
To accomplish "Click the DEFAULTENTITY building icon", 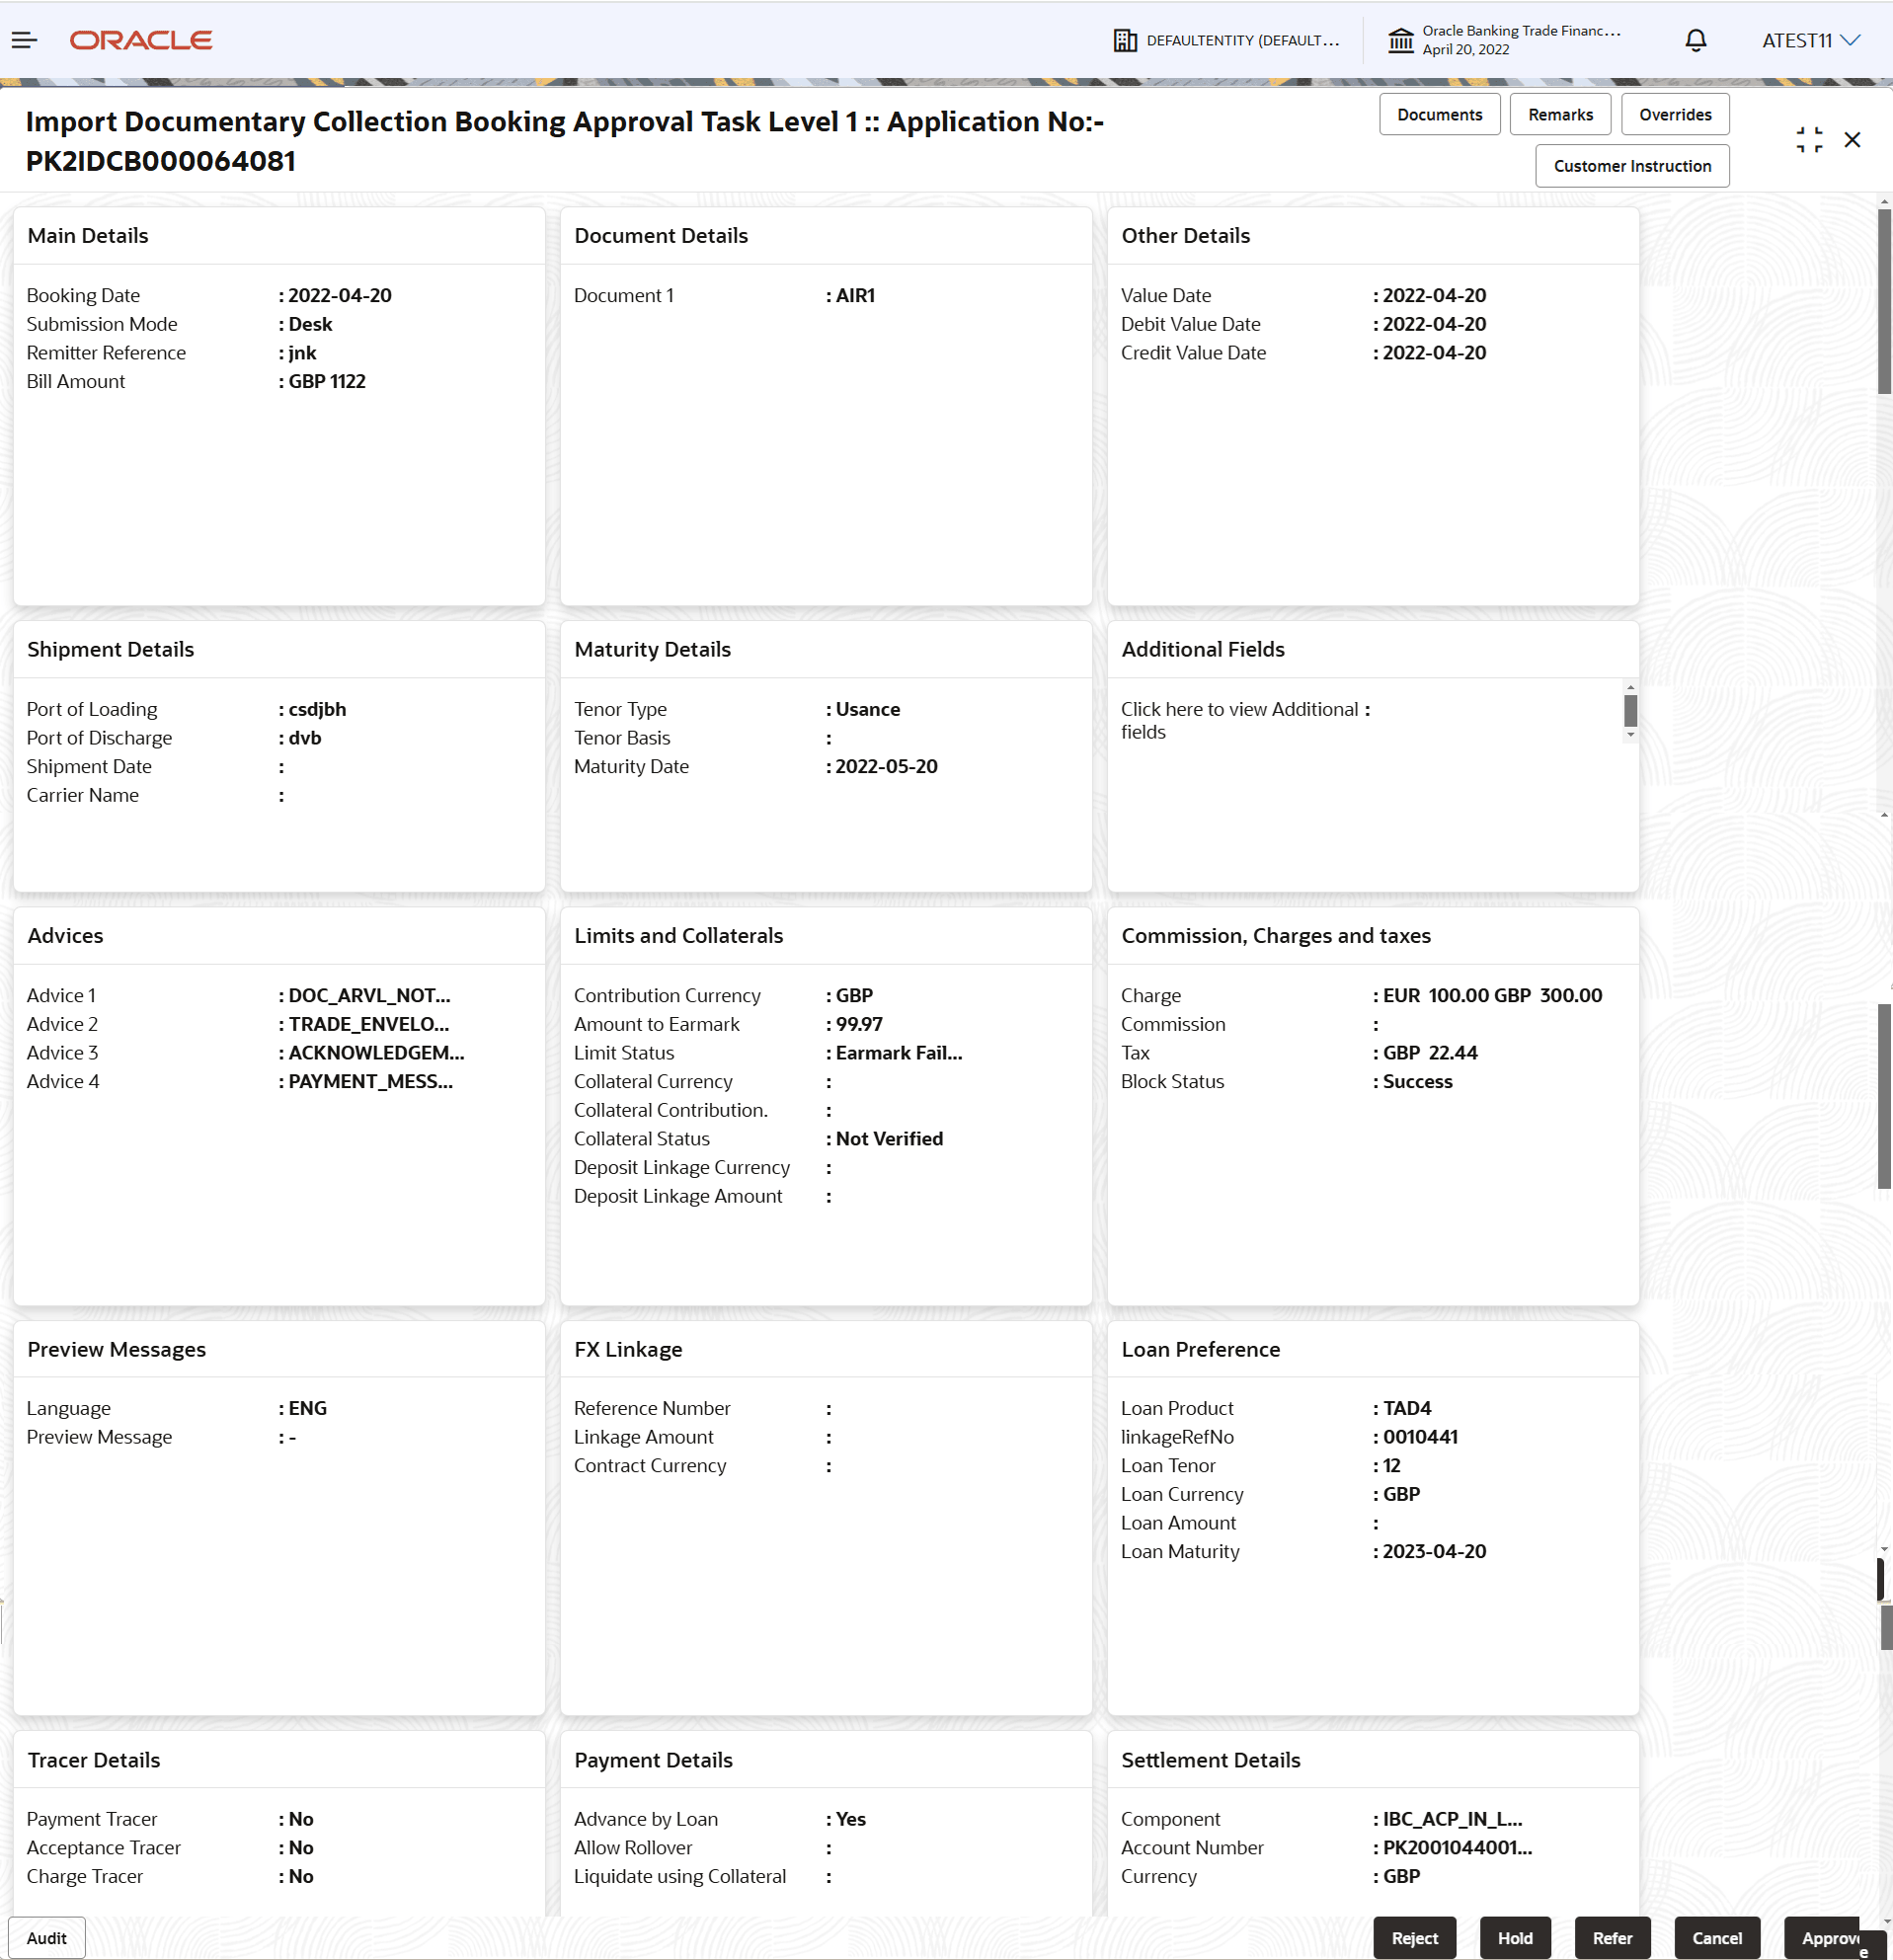I will pyautogui.click(x=1125, y=40).
